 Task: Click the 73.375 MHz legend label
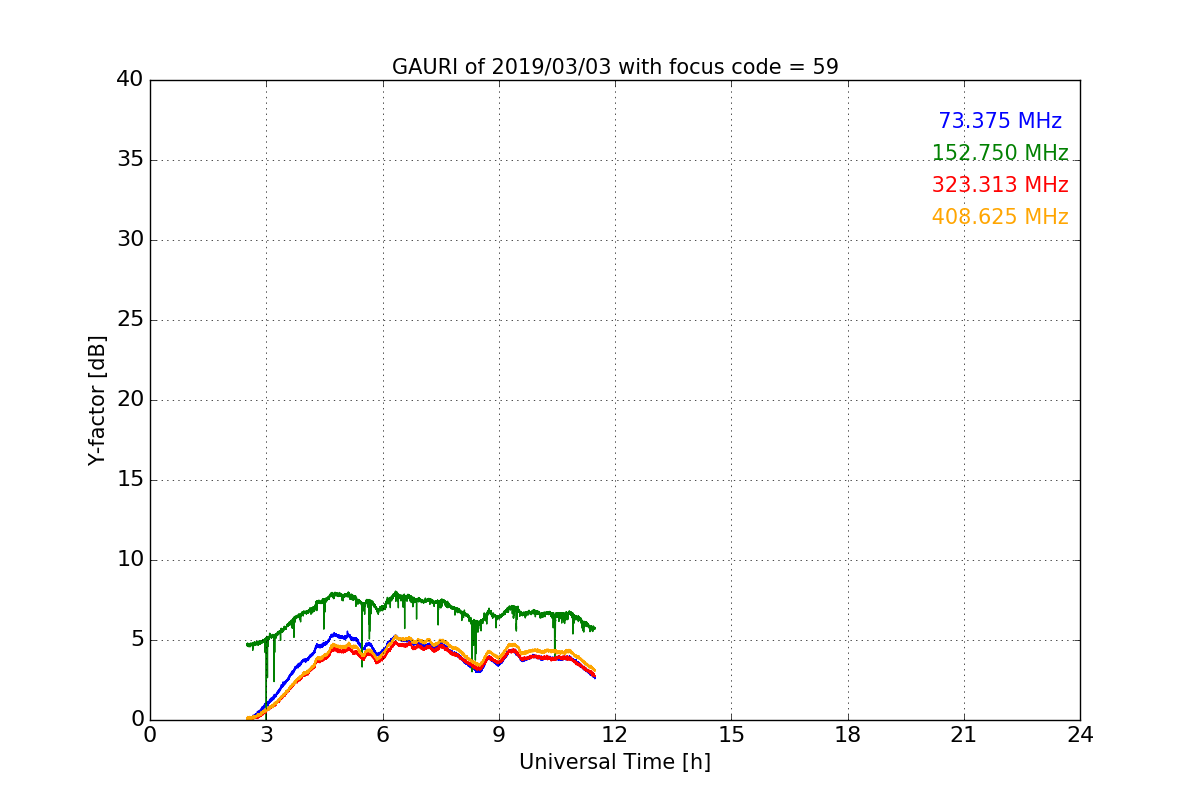tap(1000, 121)
